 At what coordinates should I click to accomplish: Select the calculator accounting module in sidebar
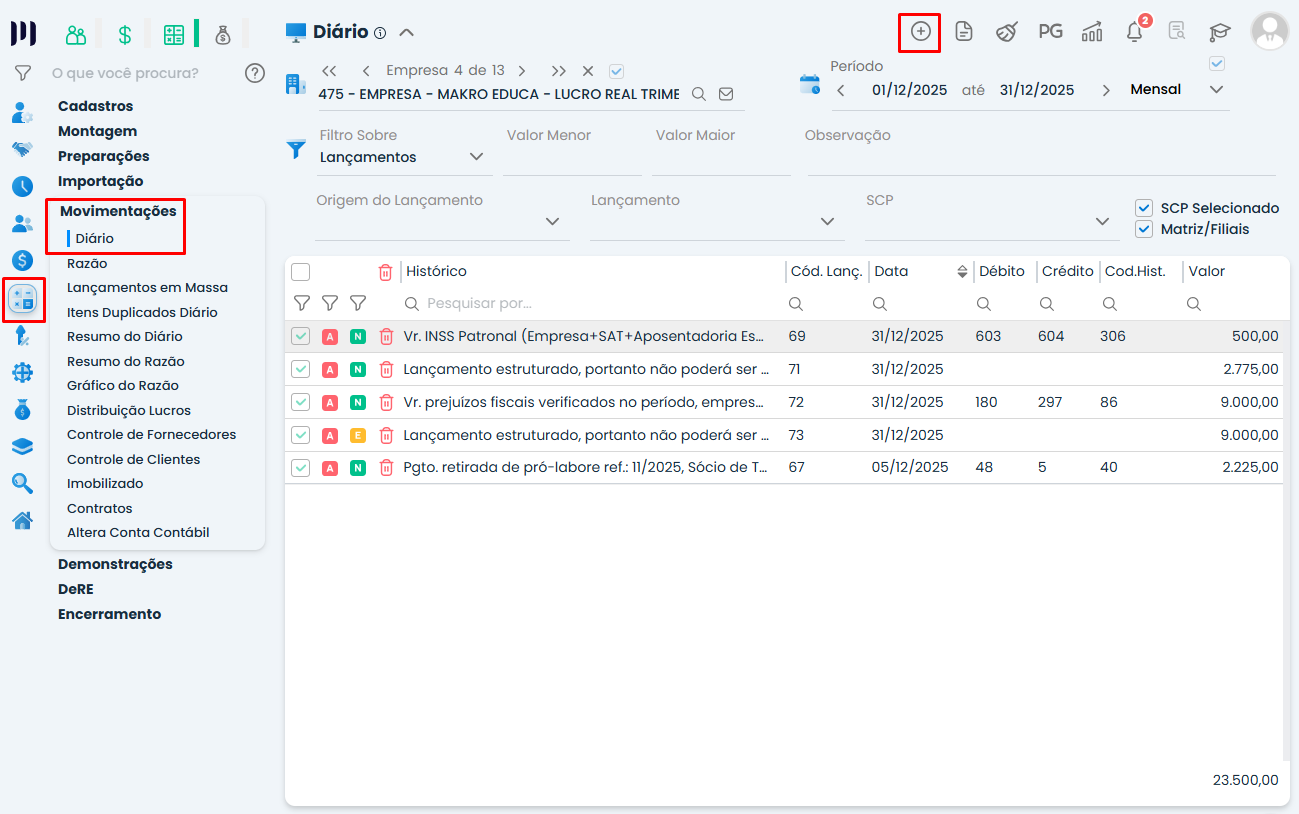[22, 298]
